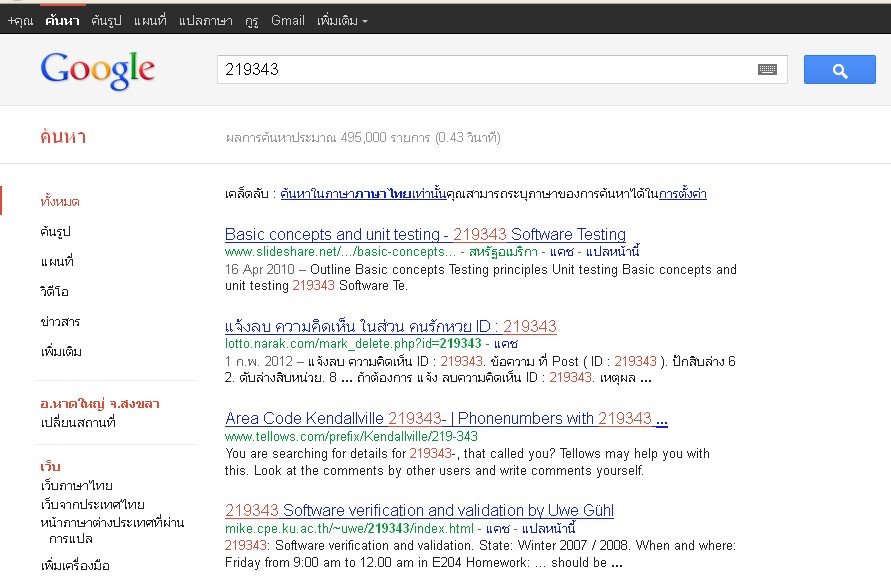The height and width of the screenshot is (584, 891).
Task: Click แปลหน้านี้ on the mike.cpe.ku.ac.th result
Action: click(548, 528)
